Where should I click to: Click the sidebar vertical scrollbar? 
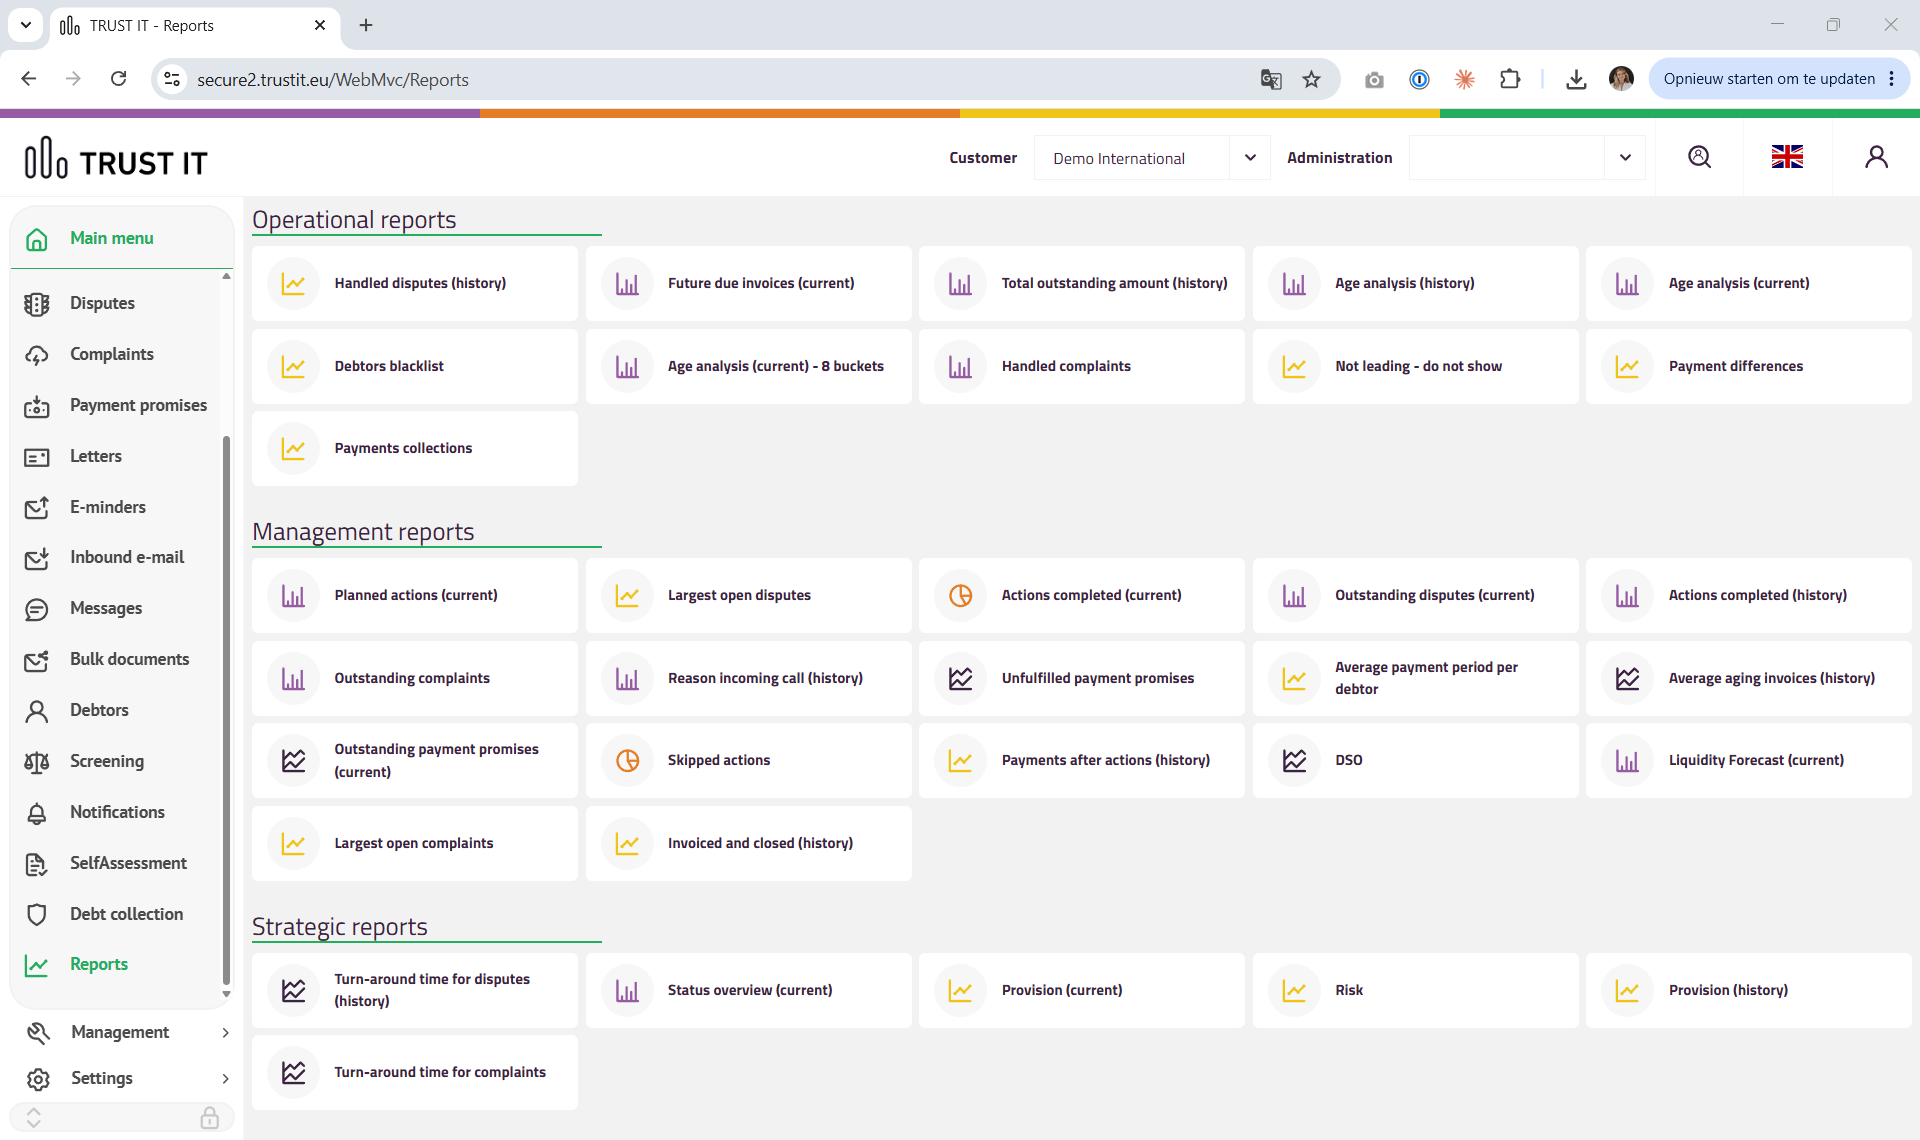(226, 710)
